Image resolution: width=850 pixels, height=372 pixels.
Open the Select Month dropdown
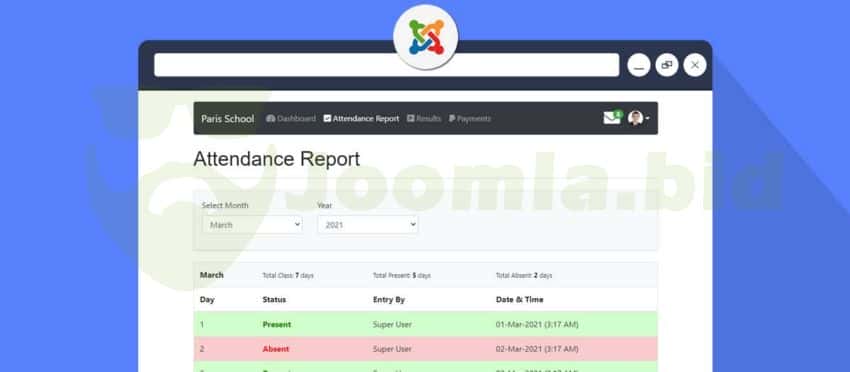click(253, 225)
